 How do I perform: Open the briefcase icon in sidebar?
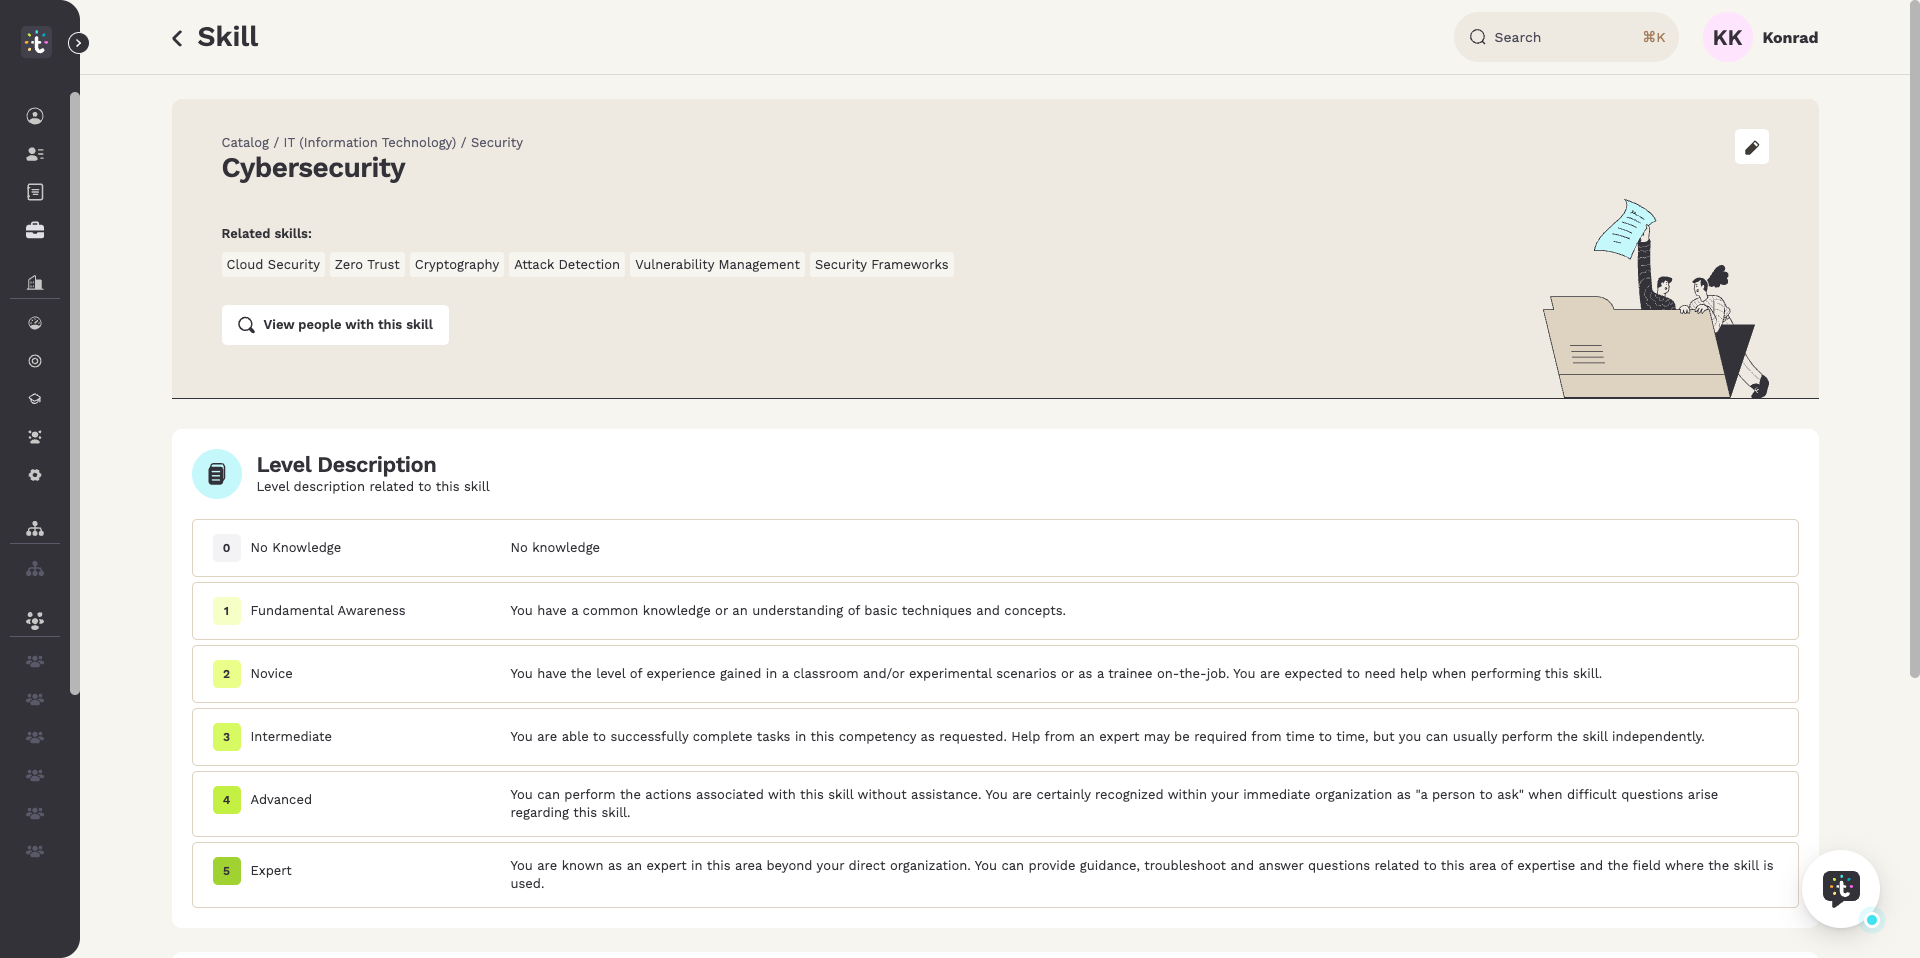pos(35,230)
